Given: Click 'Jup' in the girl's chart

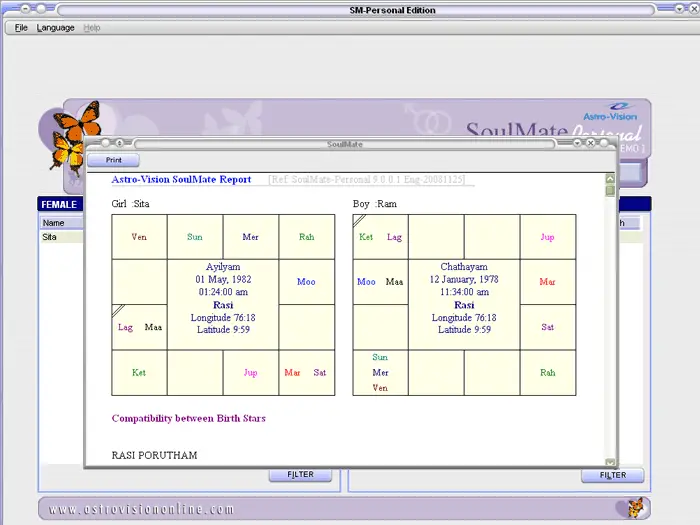Looking at the screenshot, I should (x=250, y=373).
